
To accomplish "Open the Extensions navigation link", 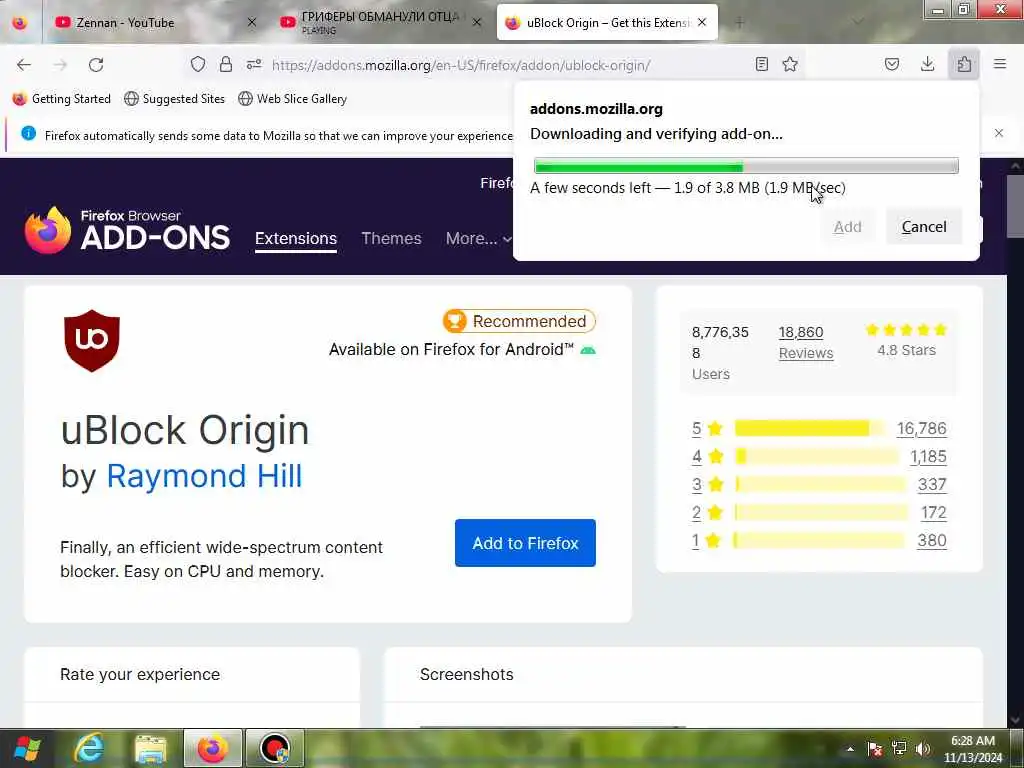I will coord(296,238).
